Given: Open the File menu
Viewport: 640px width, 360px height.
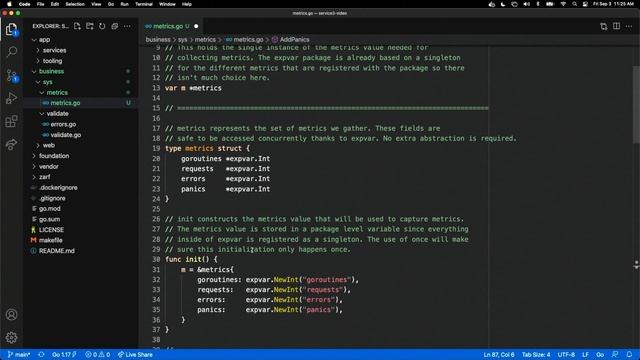Looking at the screenshot, I should 40,4.
